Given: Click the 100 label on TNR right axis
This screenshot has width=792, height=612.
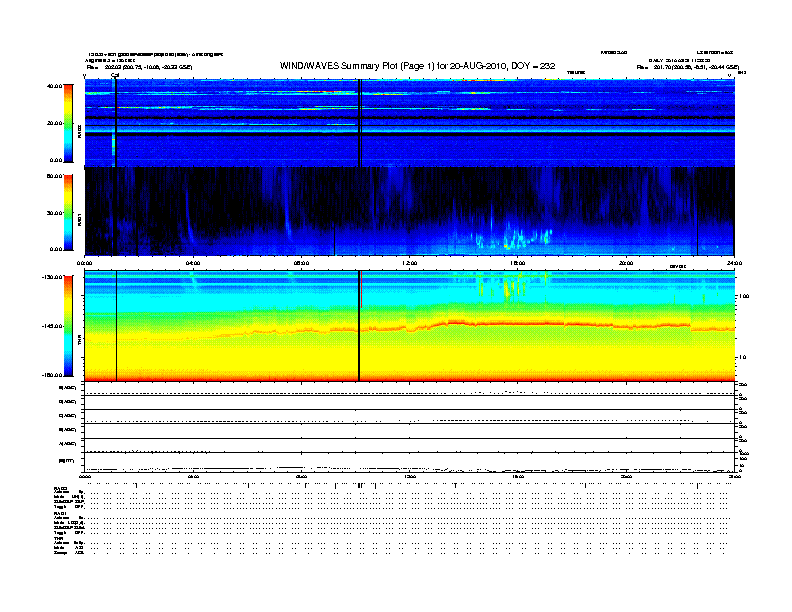Looking at the screenshot, I should click(744, 296).
